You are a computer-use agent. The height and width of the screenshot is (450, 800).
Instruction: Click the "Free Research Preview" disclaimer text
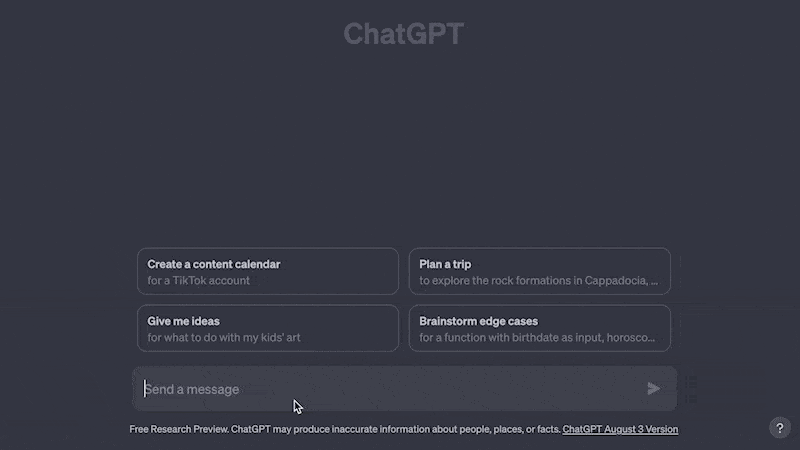178,430
